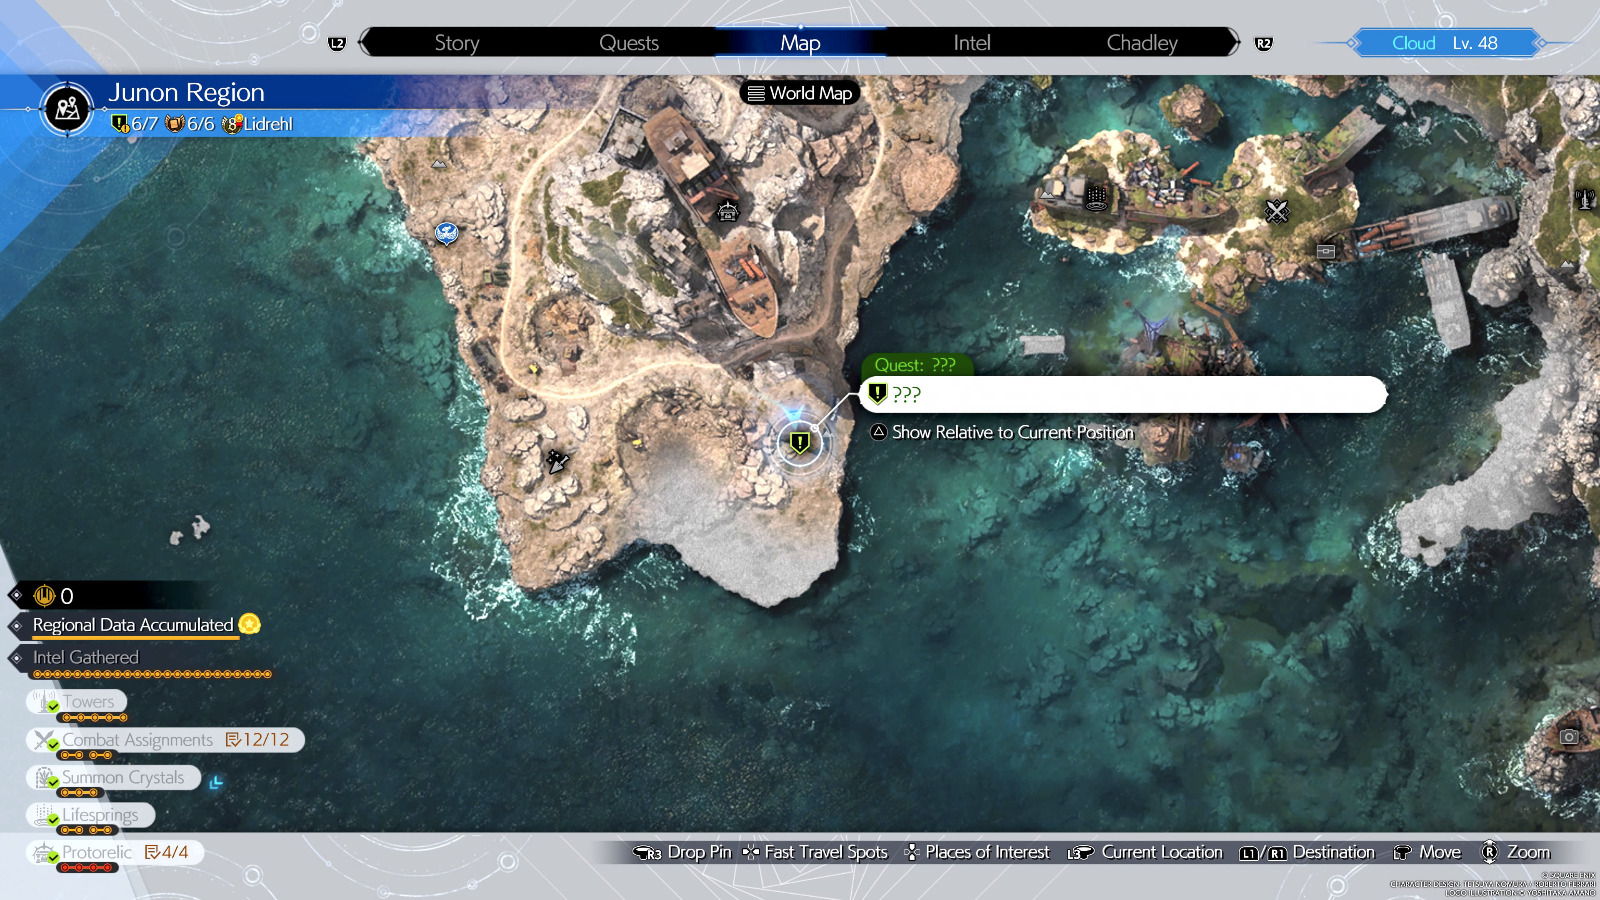Select the tower icon at the map's right edge
This screenshot has height=900, width=1600.
pyautogui.click(x=1585, y=199)
